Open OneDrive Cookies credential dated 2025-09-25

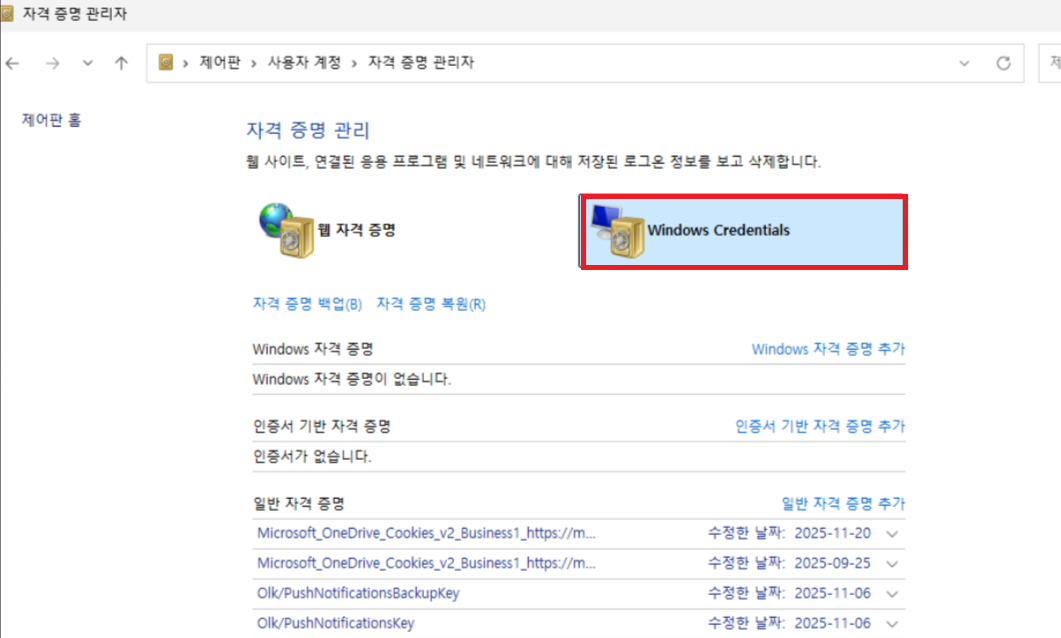pyautogui.click(x=426, y=563)
